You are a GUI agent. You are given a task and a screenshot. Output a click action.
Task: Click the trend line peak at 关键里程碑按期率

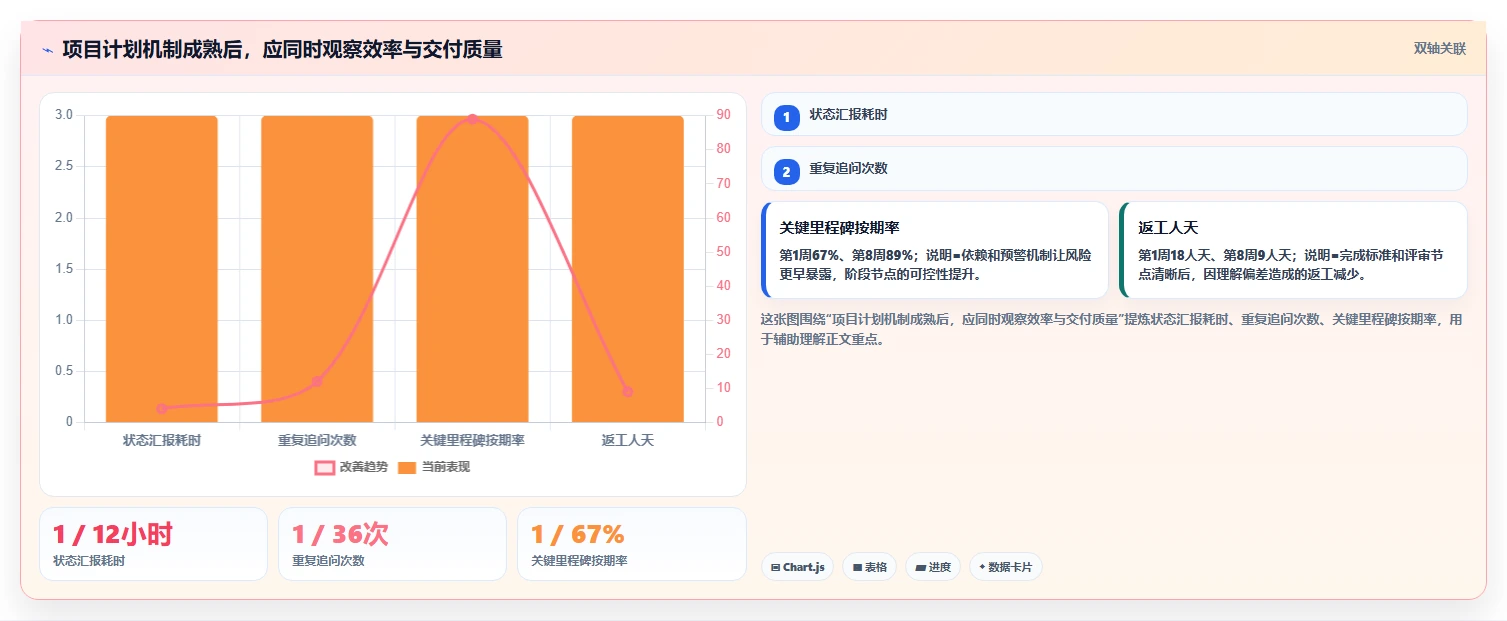click(x=472, y=119)
